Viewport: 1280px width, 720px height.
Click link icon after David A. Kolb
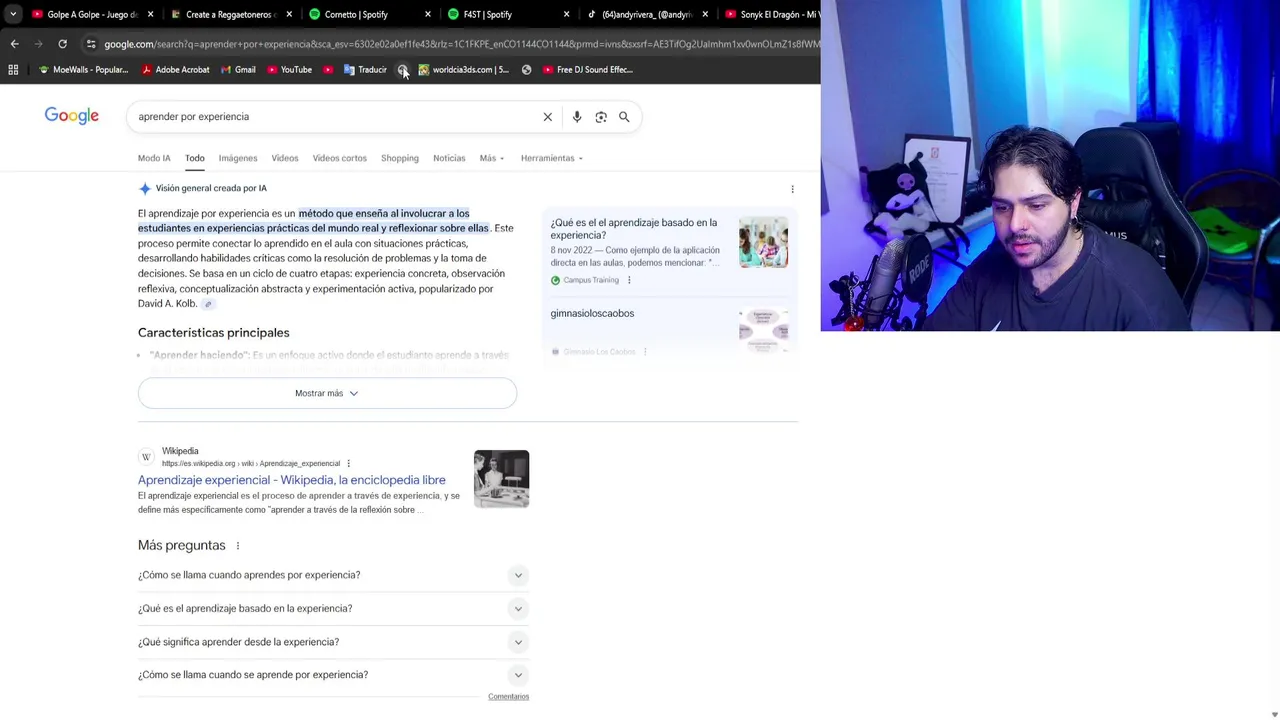click(208, 304)
